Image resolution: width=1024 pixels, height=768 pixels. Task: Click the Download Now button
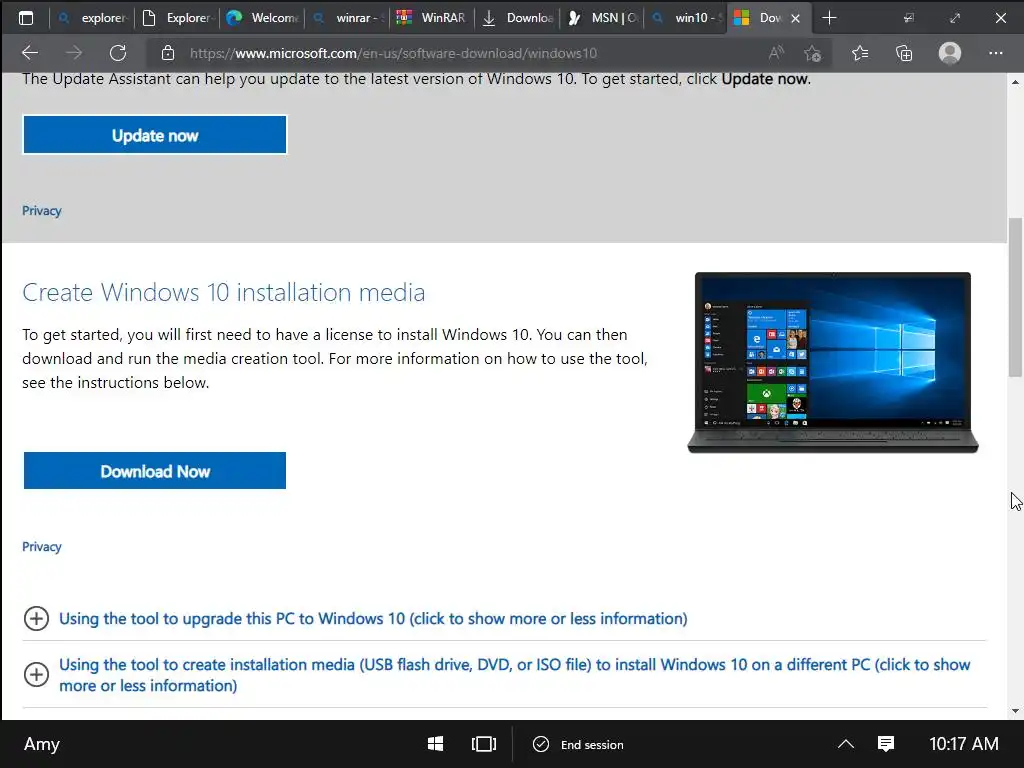click(x=155, y=471)
